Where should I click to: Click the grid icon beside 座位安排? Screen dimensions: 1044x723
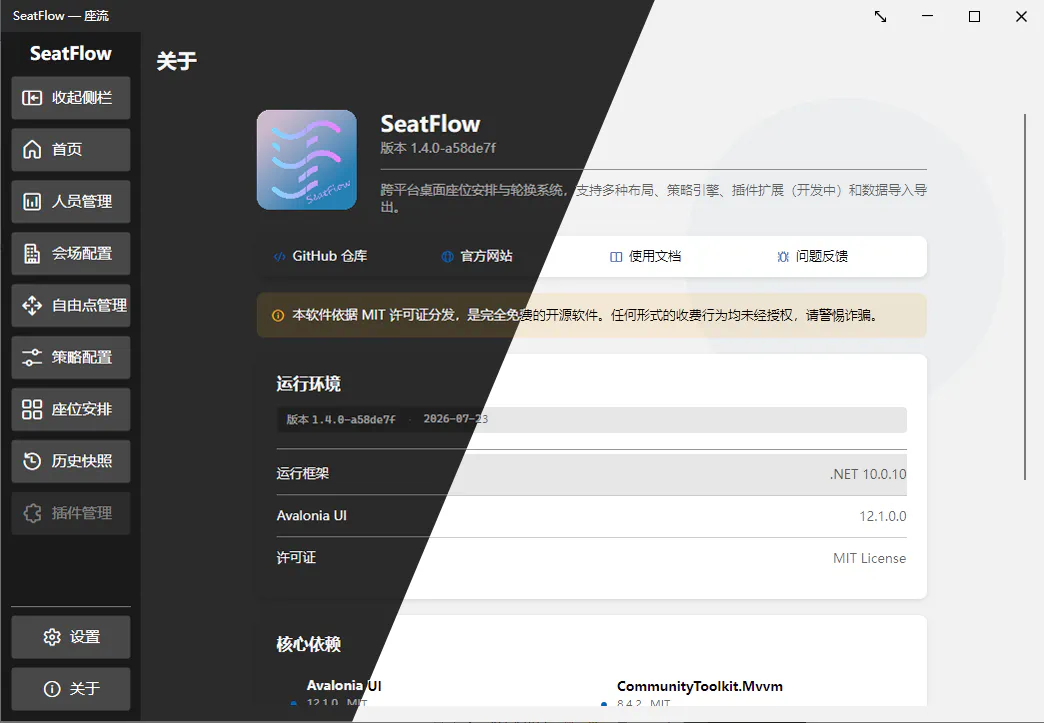pyautogui.click(x=32, y=409)
